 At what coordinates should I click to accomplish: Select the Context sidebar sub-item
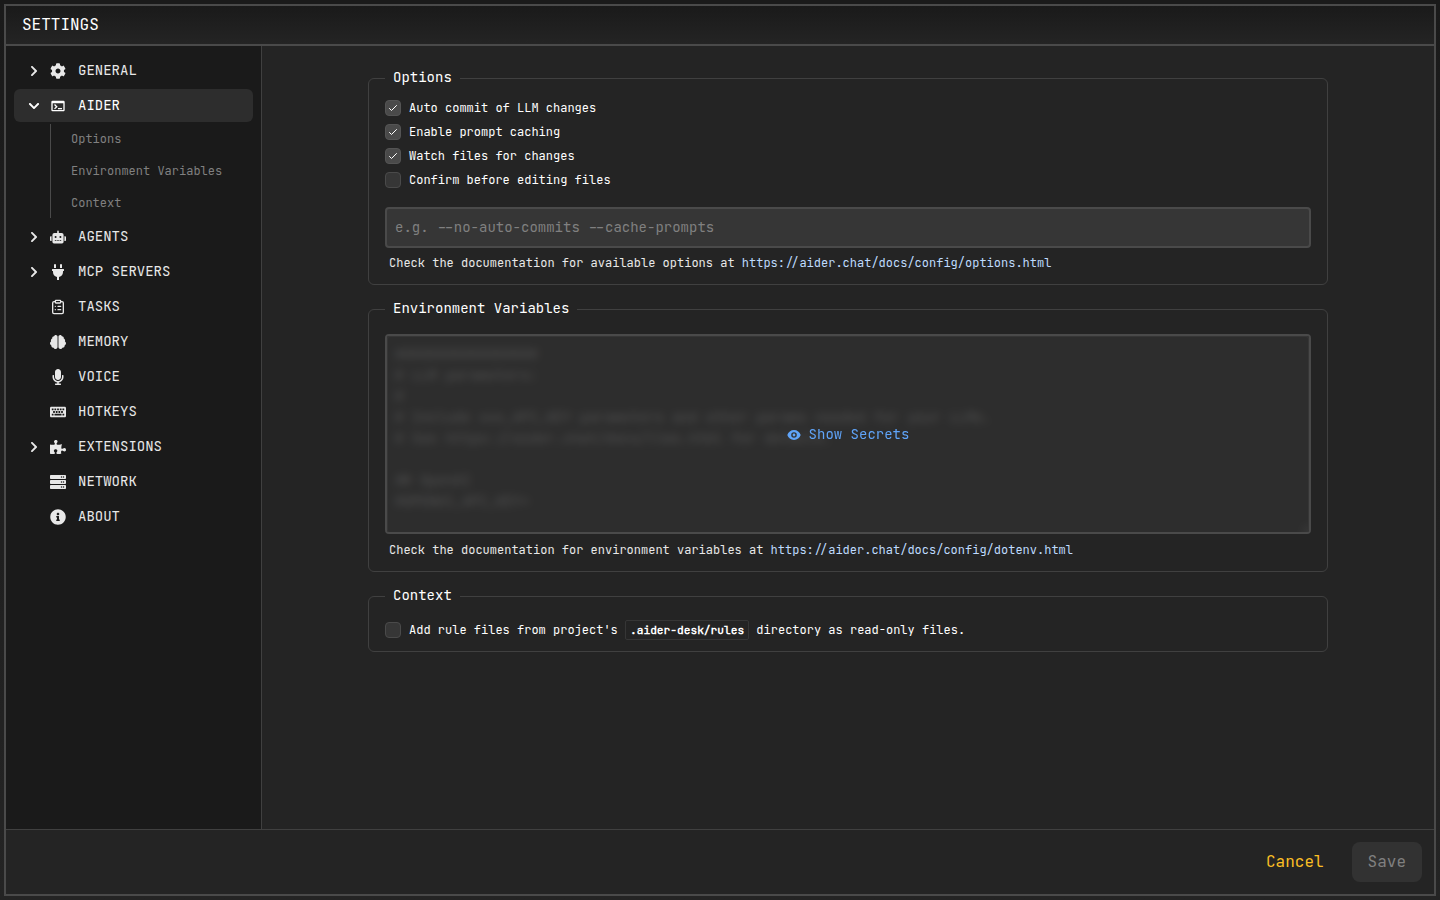[x=96, y=203]
